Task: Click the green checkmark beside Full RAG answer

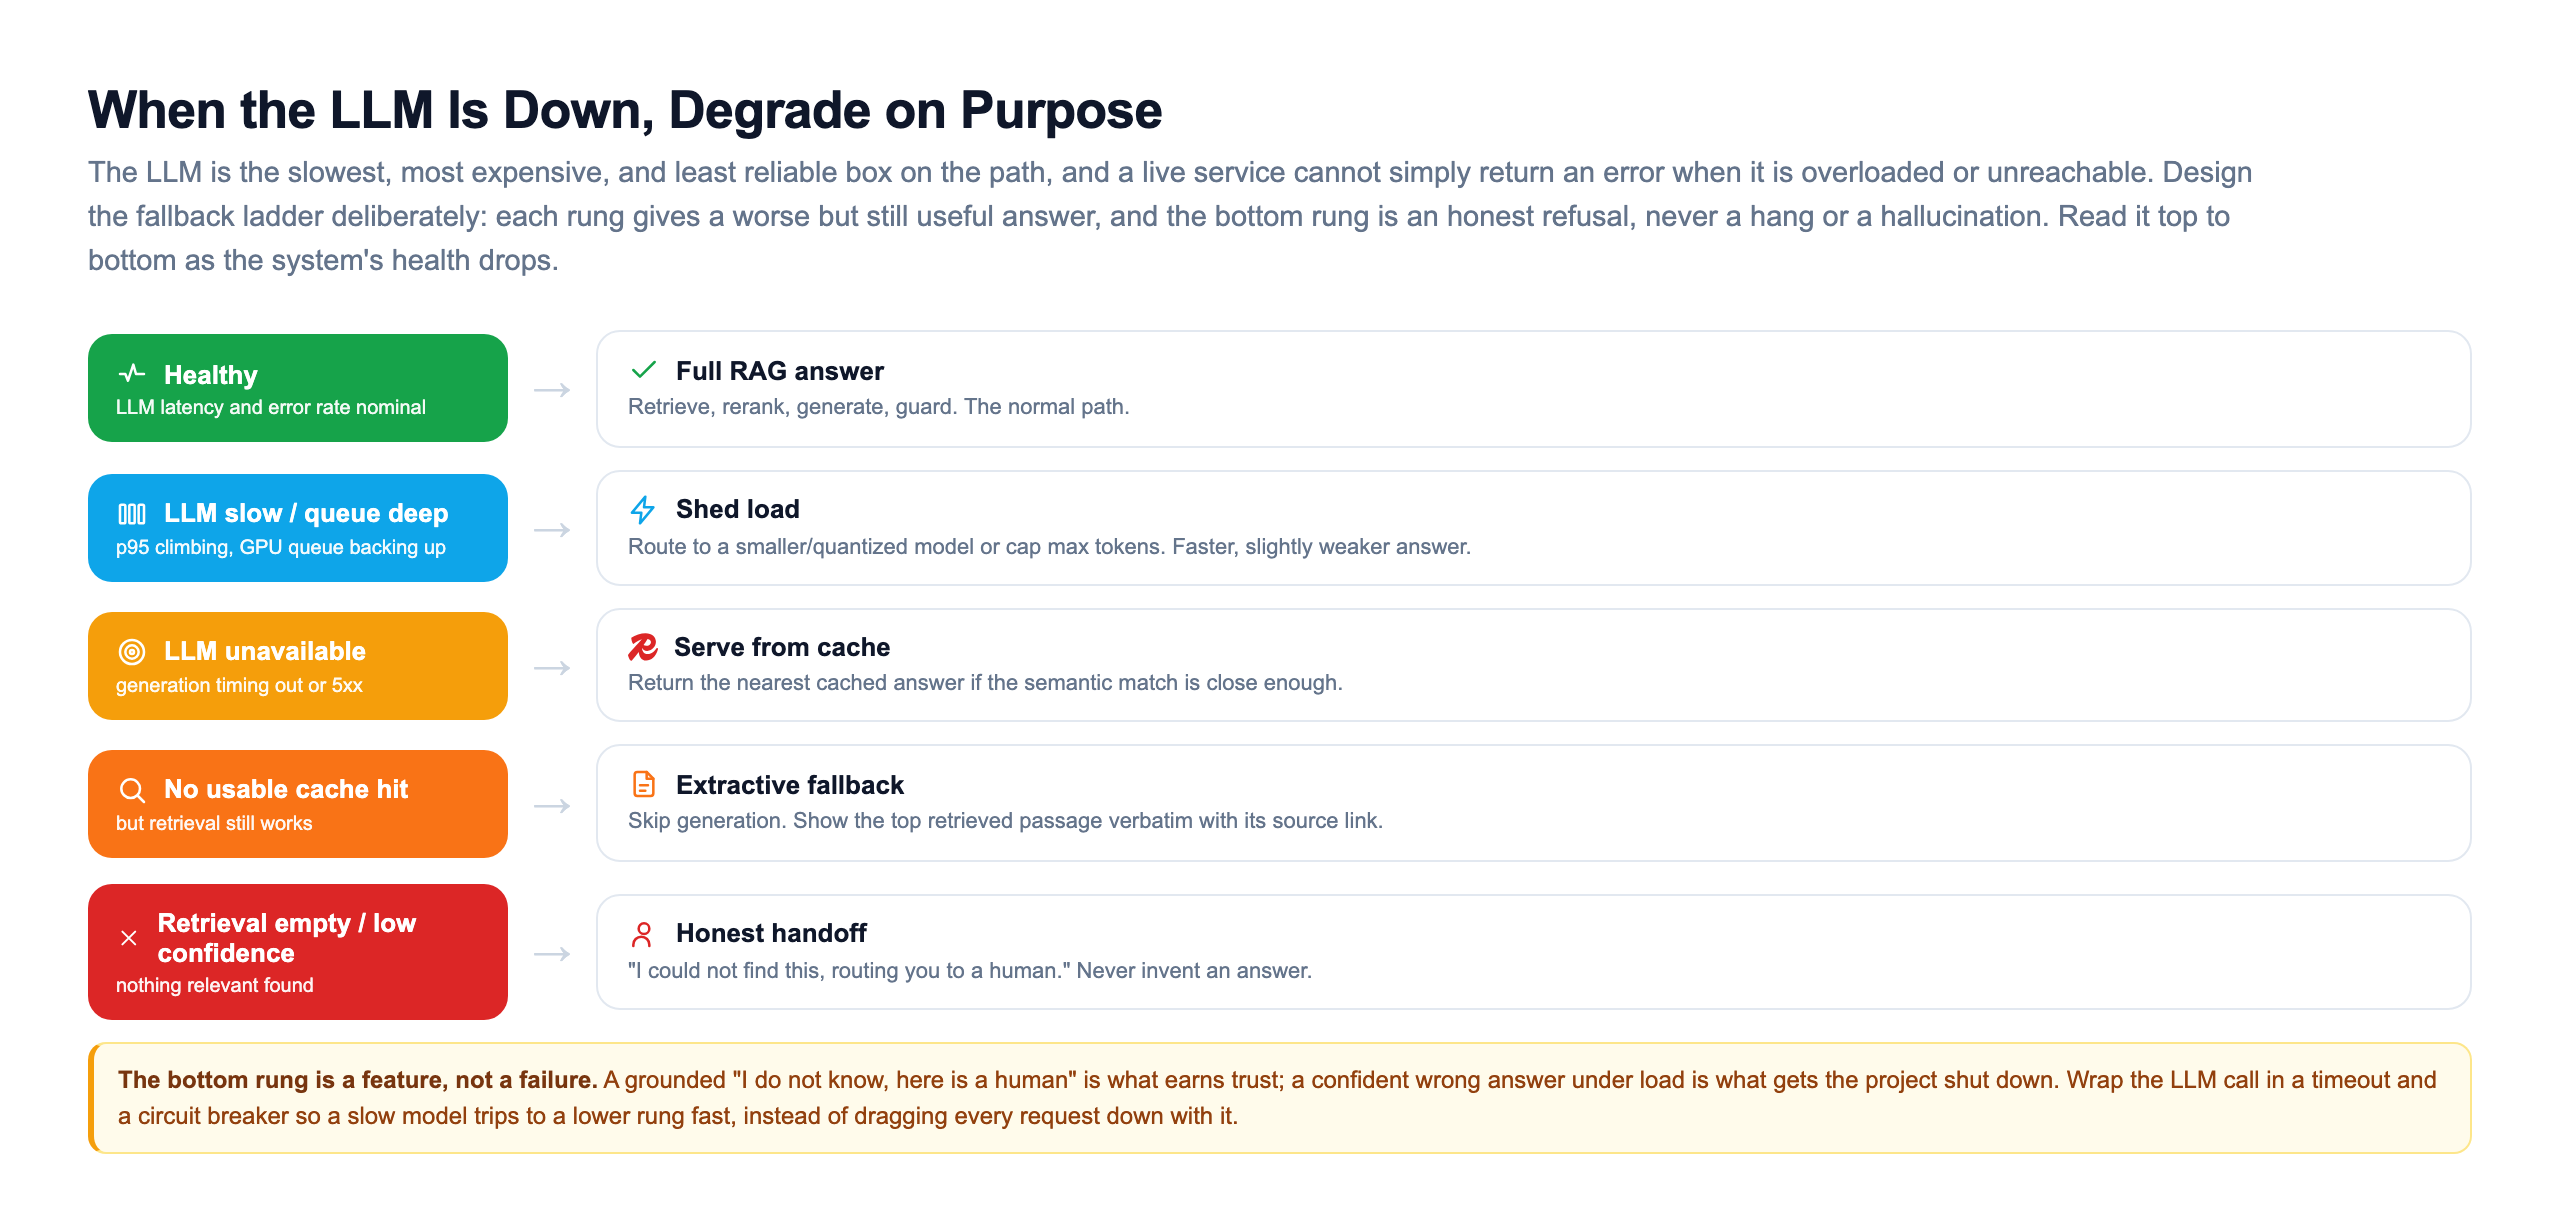Action: 644,370
